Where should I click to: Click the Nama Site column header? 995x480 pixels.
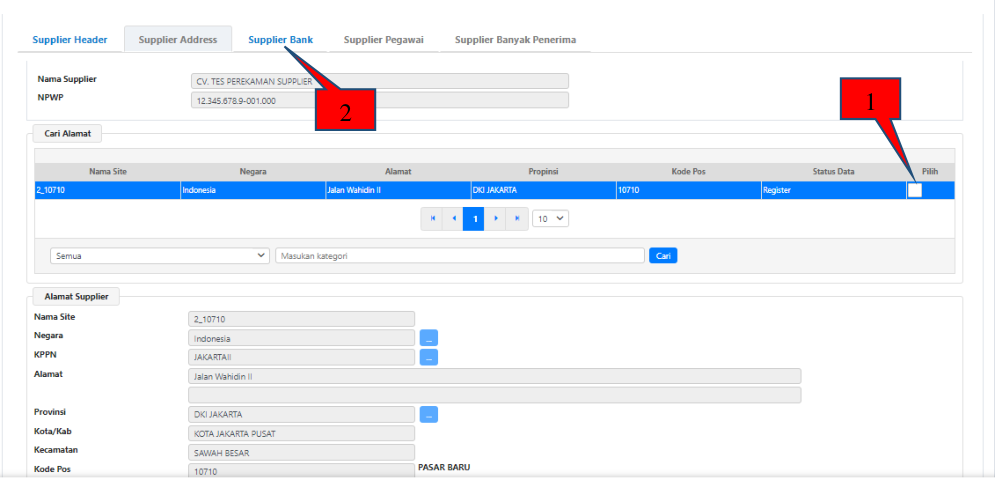(107, 171)
